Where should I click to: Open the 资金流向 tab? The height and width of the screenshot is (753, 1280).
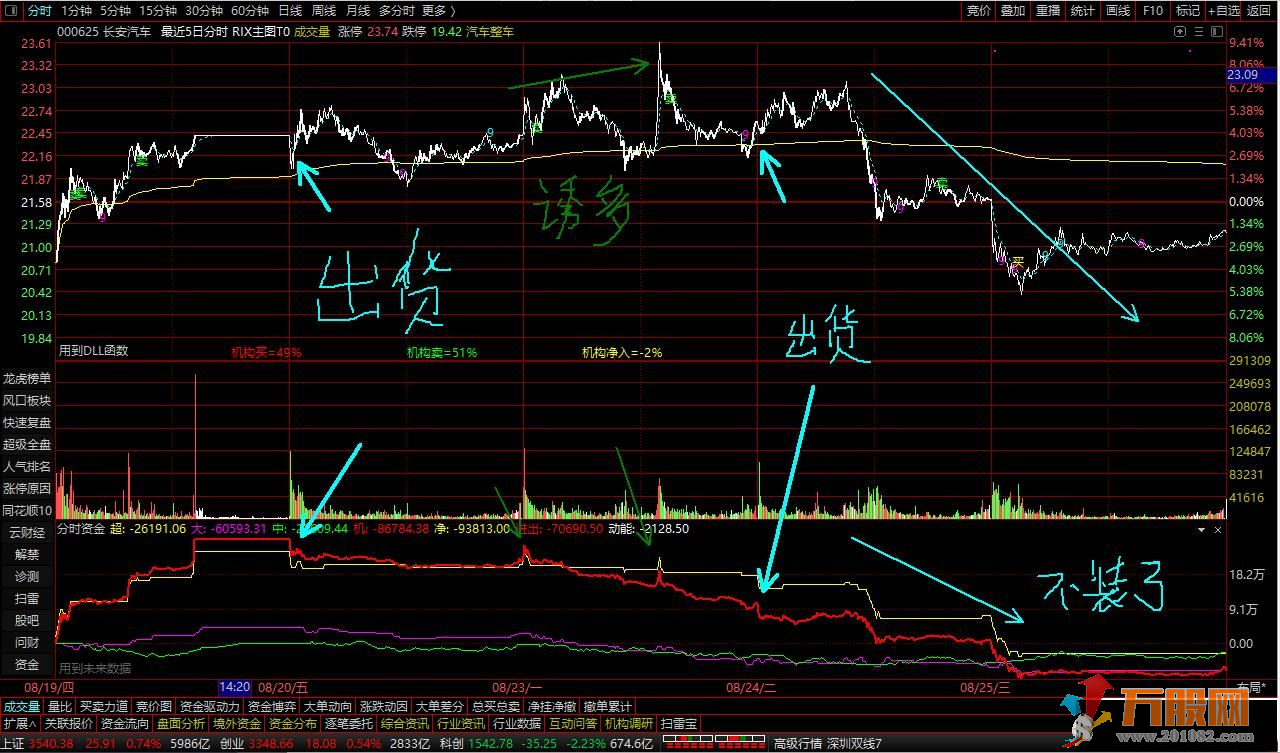point(125,724)
